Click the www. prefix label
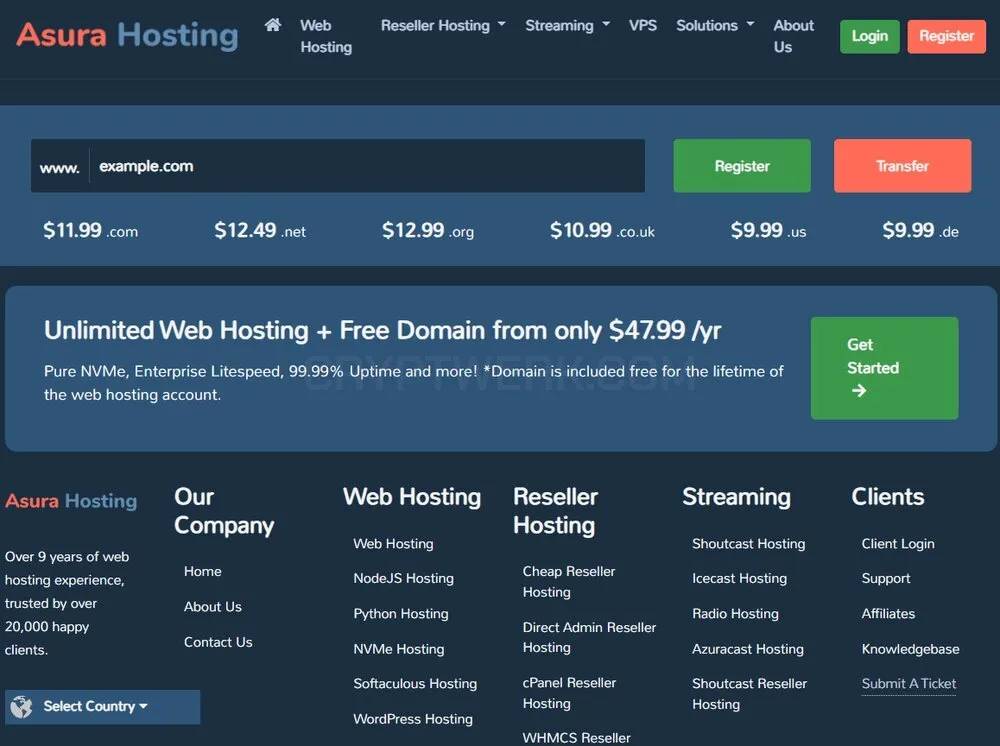1000x746 pixels. [59, 168]
